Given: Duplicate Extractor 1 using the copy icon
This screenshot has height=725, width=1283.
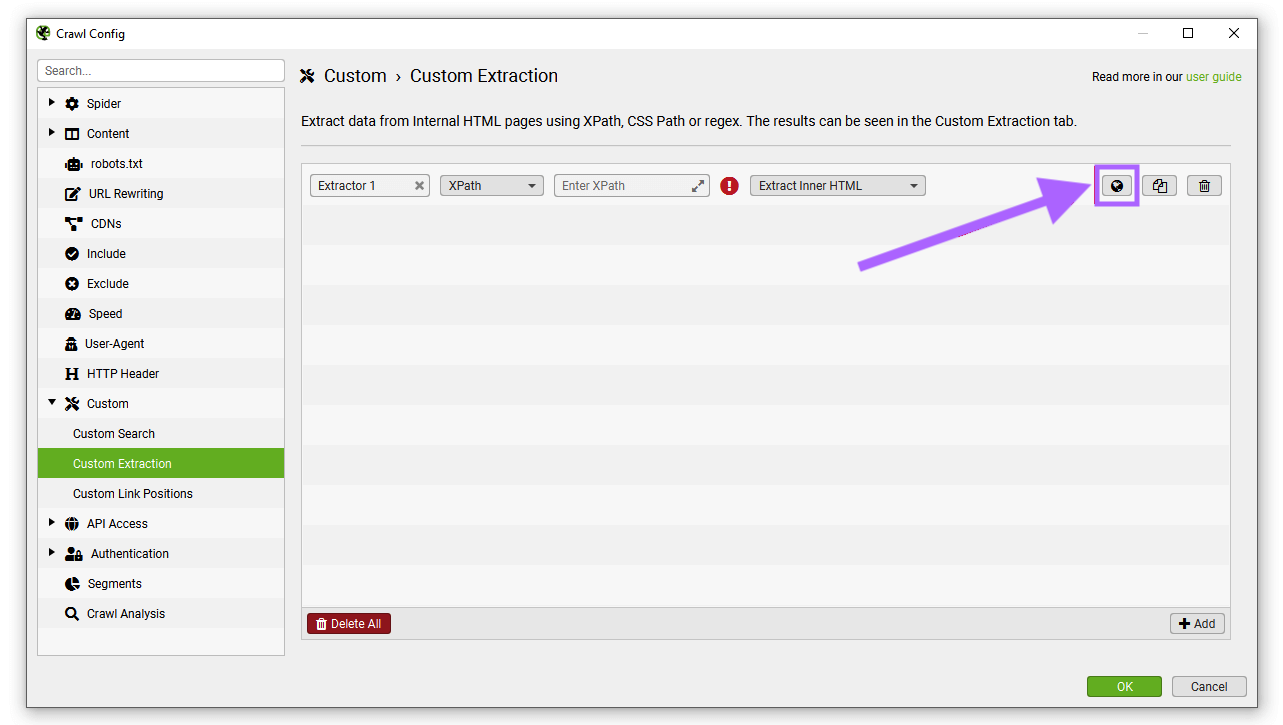Looking at the screenshot, I should coord(1159,185).
